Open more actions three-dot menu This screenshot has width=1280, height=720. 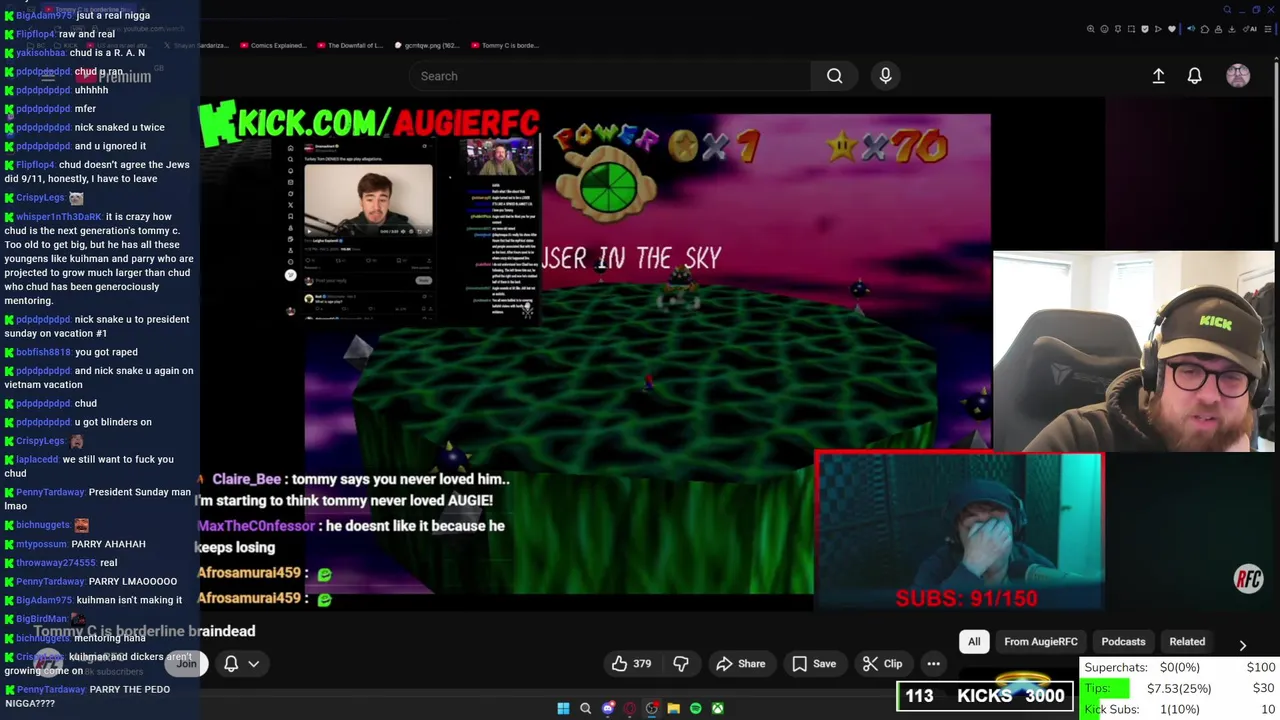coord(933,664)
